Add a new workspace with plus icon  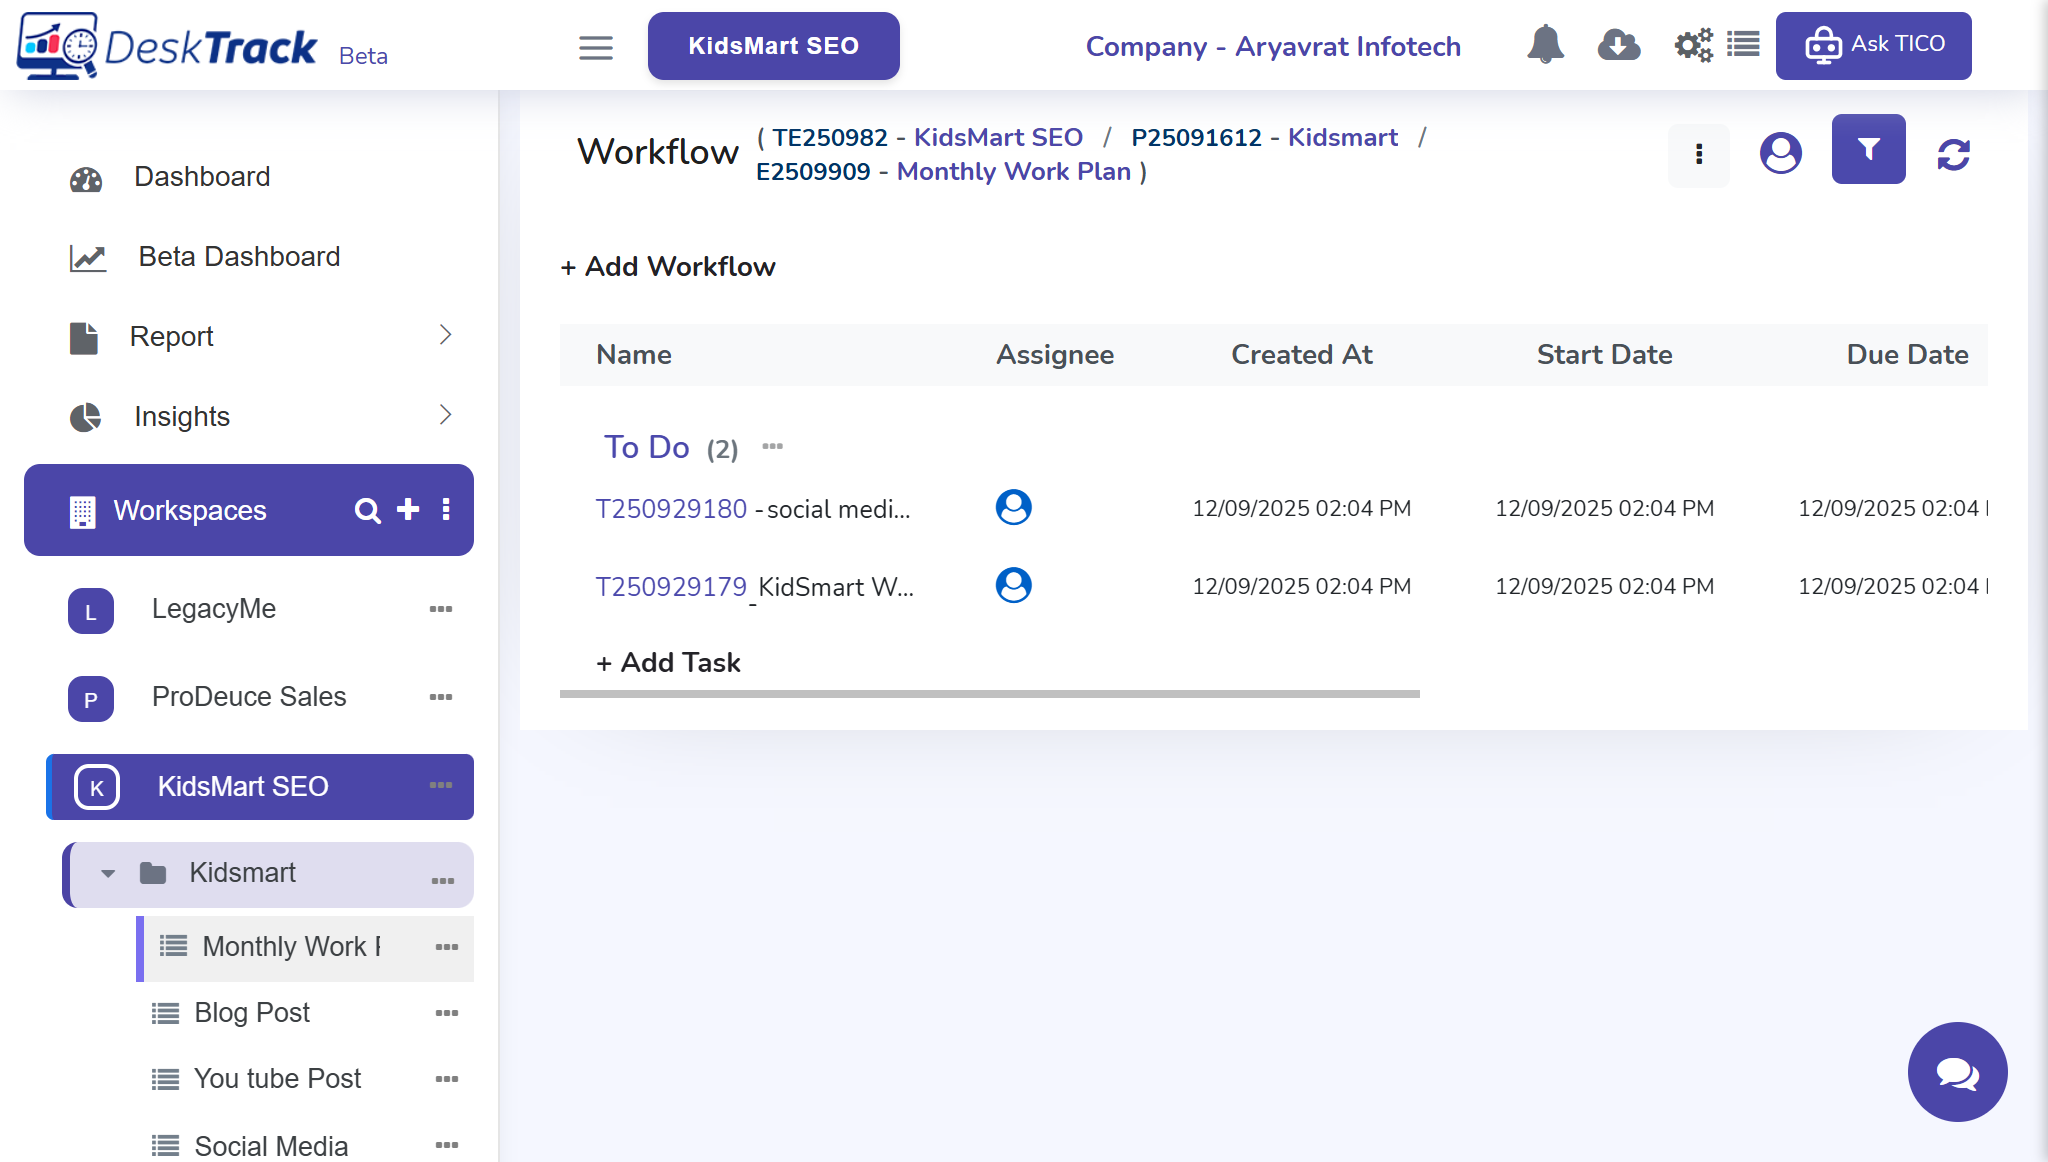click(x=408, y=510)
